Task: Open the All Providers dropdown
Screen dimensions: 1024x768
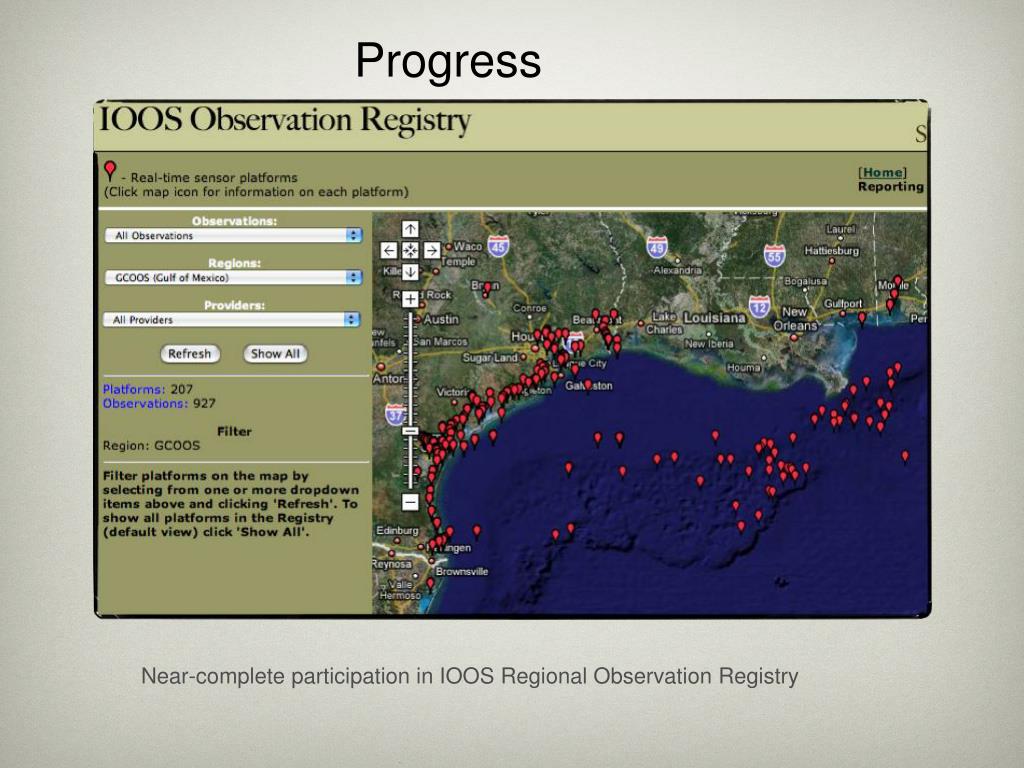Action: [x=232, y=319]
